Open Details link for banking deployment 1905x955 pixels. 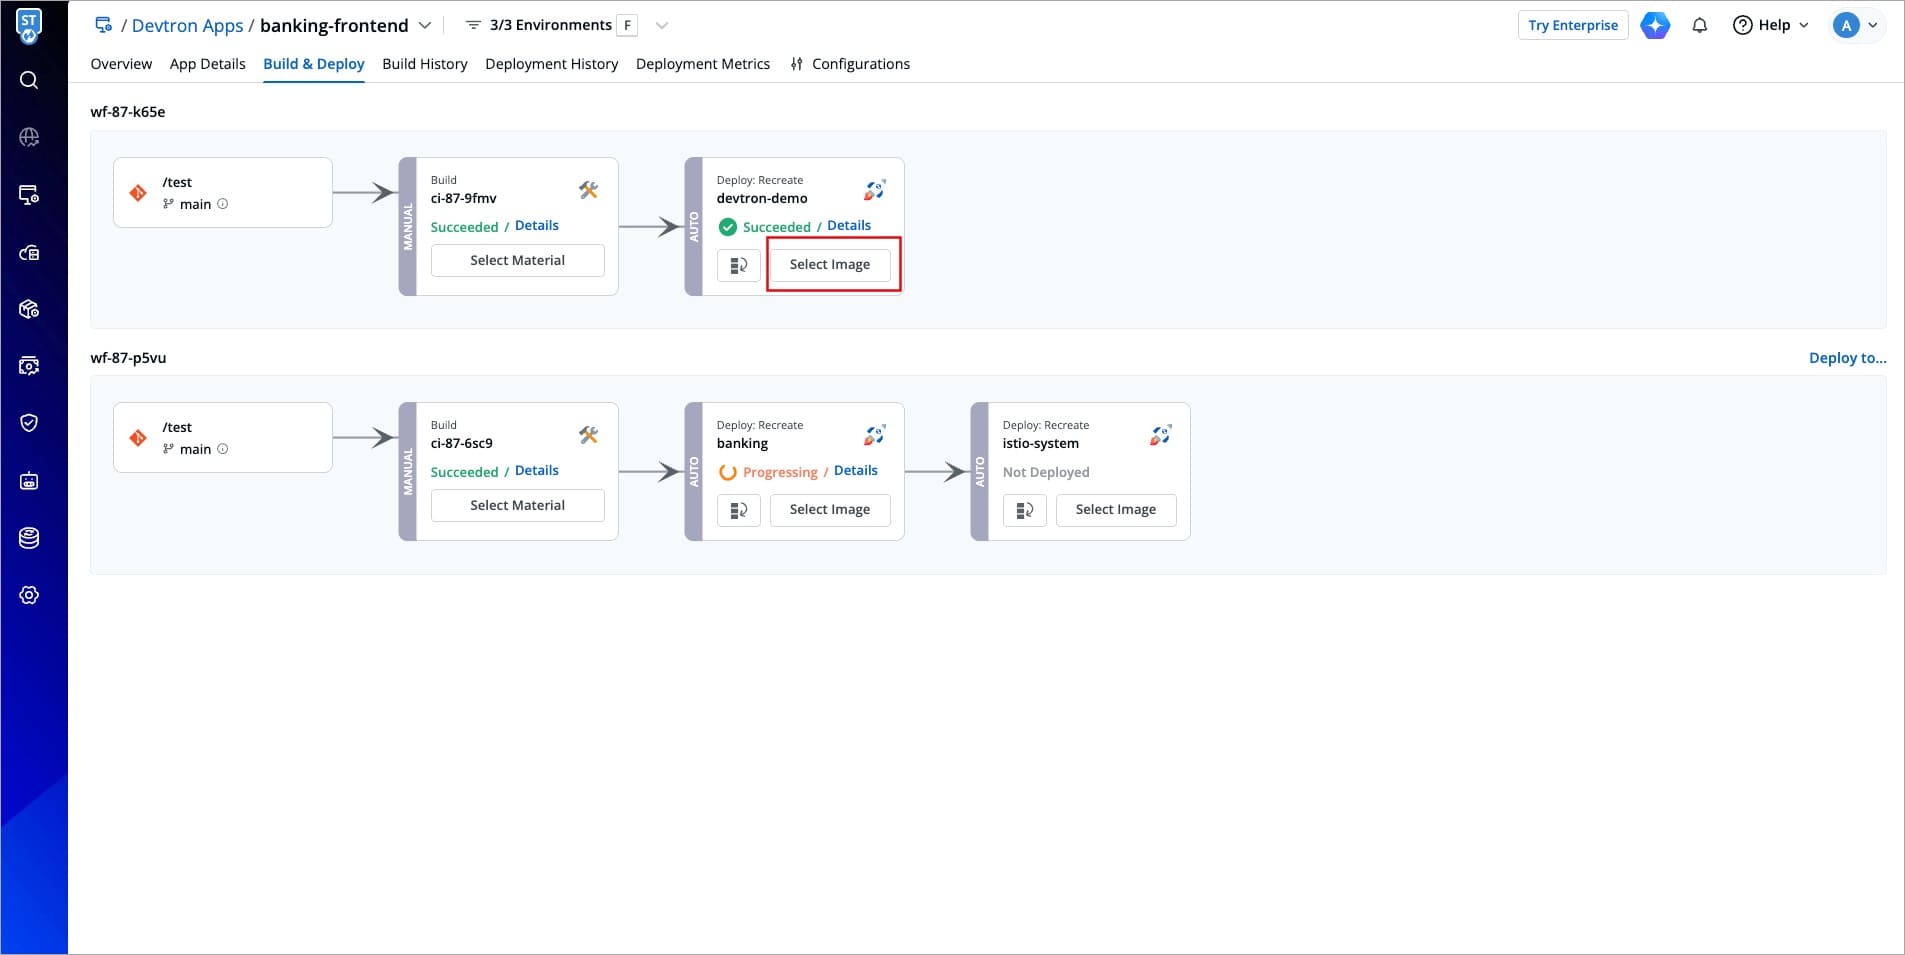pos(855,471)
